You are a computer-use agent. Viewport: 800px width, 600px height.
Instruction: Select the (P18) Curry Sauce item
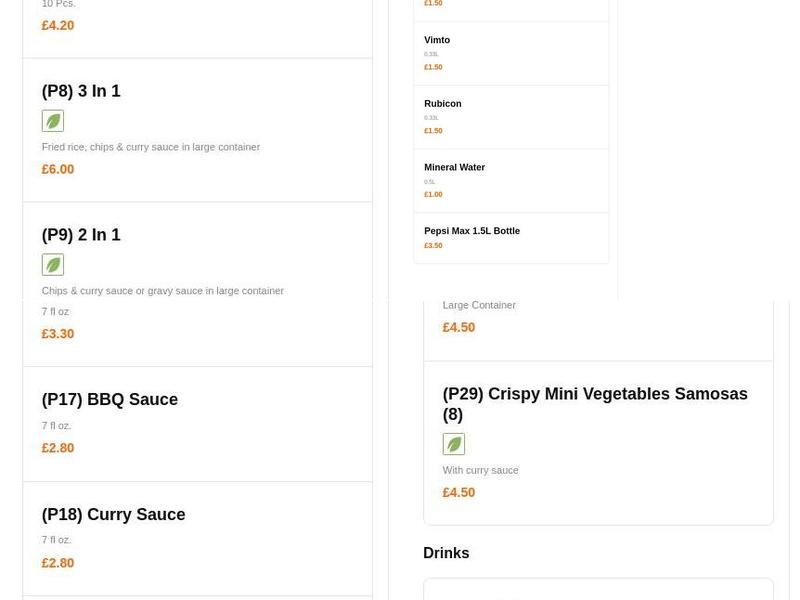point(113,514)
